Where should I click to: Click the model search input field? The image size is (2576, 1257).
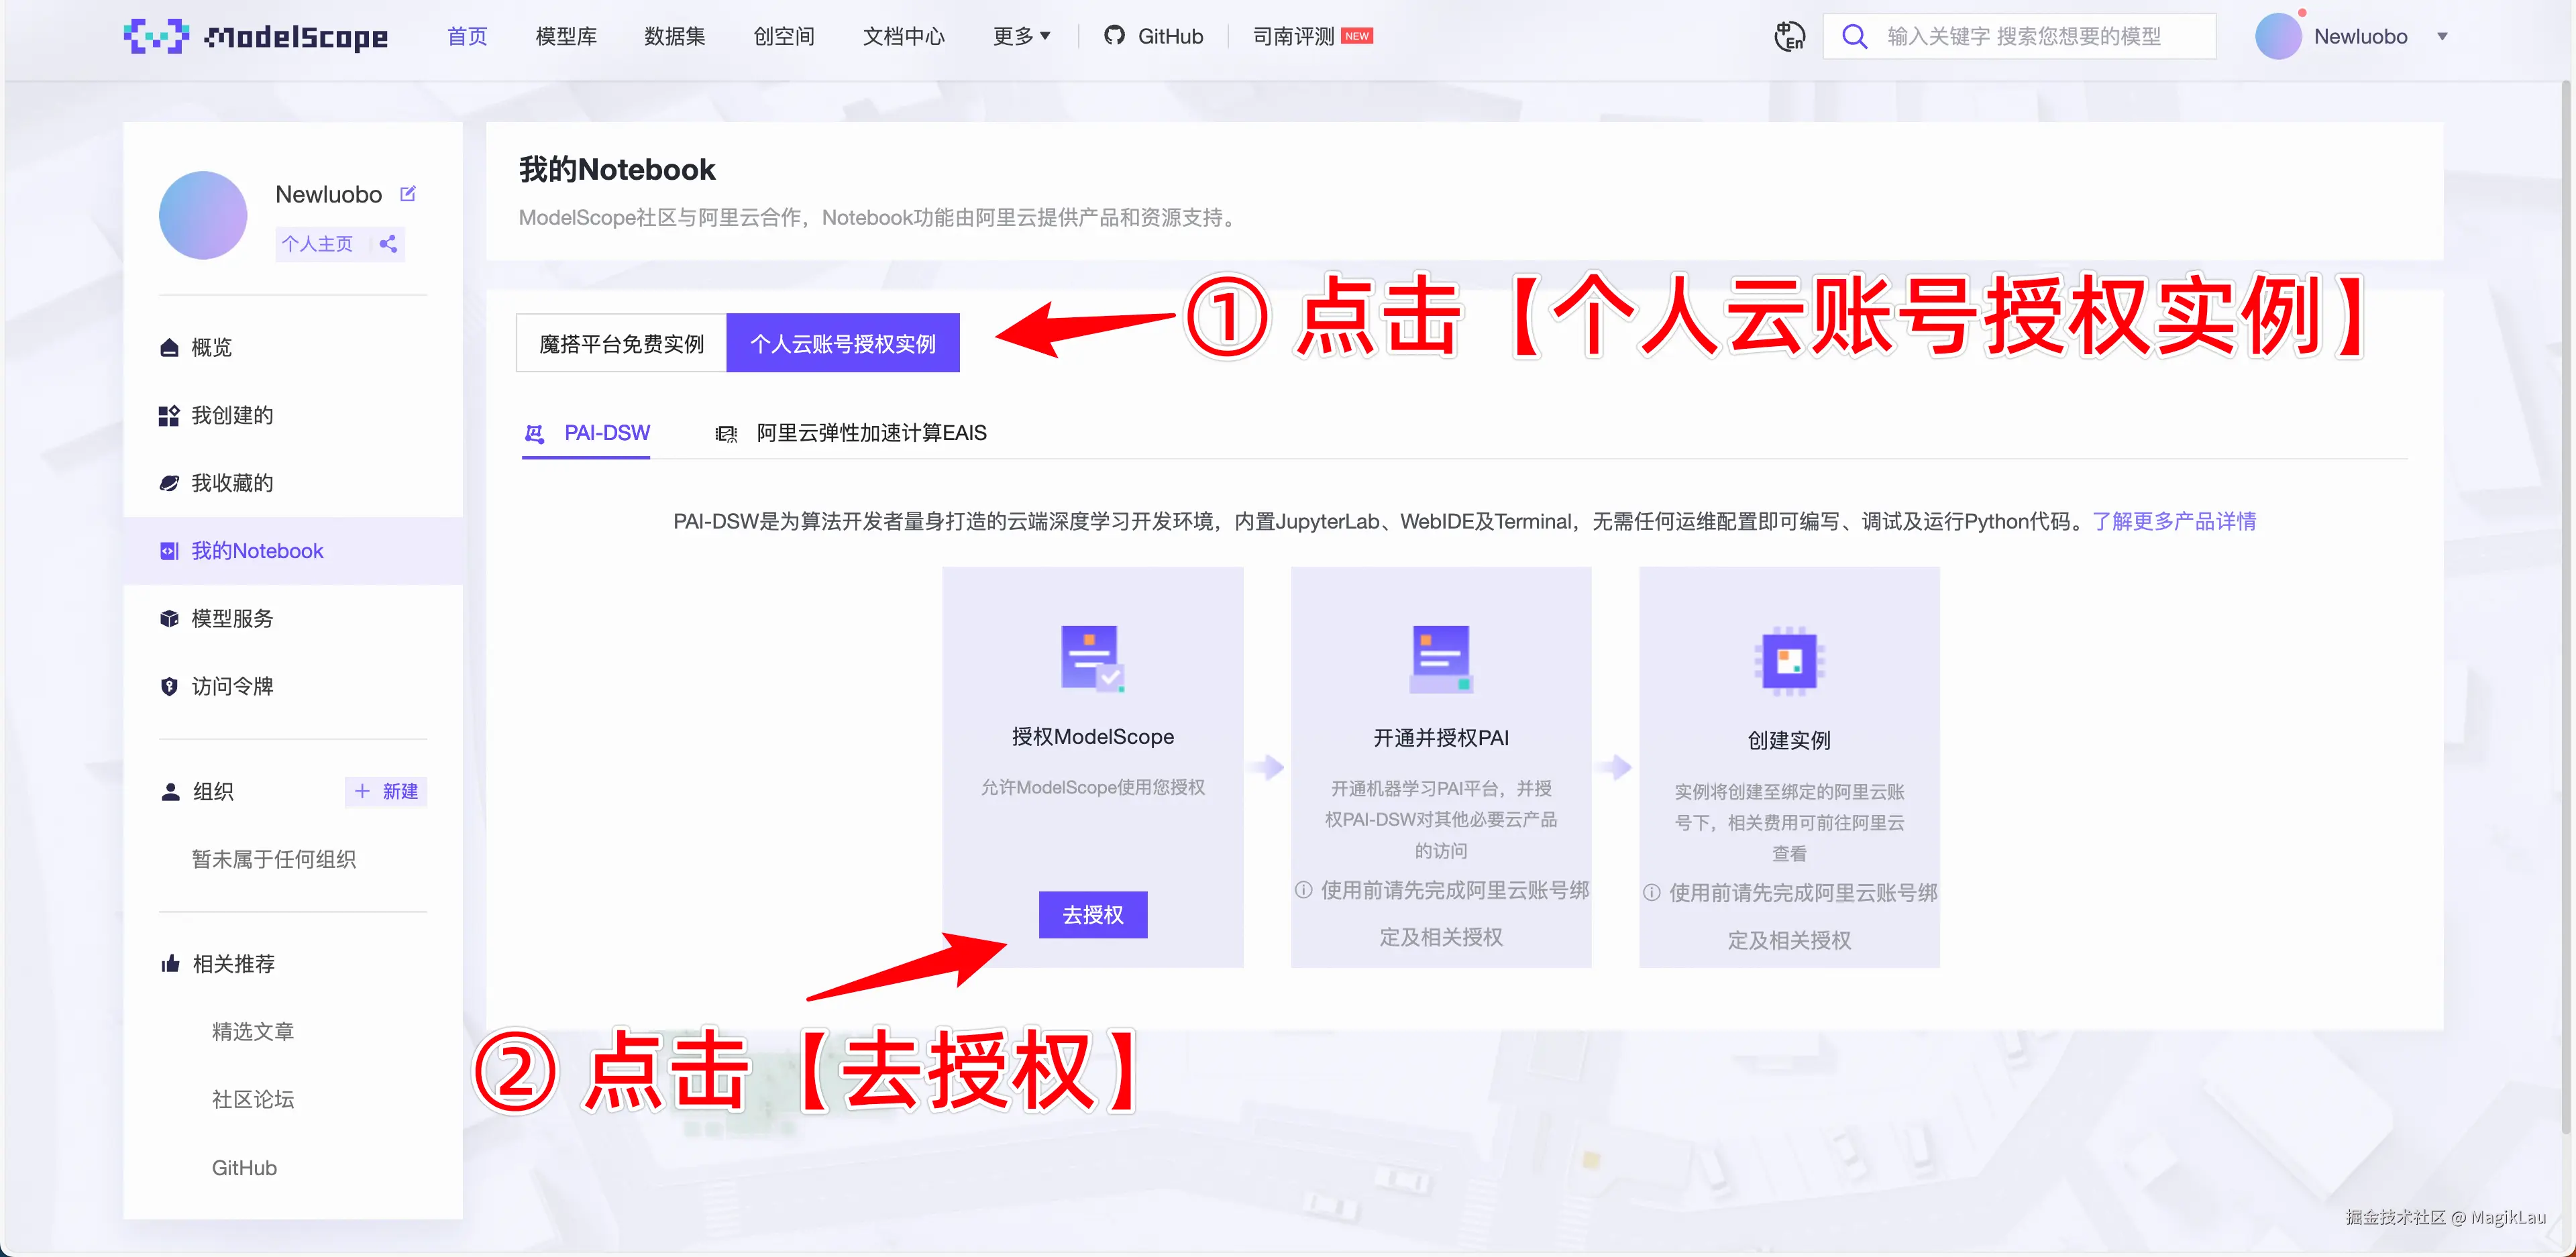tap(2040, 36)
